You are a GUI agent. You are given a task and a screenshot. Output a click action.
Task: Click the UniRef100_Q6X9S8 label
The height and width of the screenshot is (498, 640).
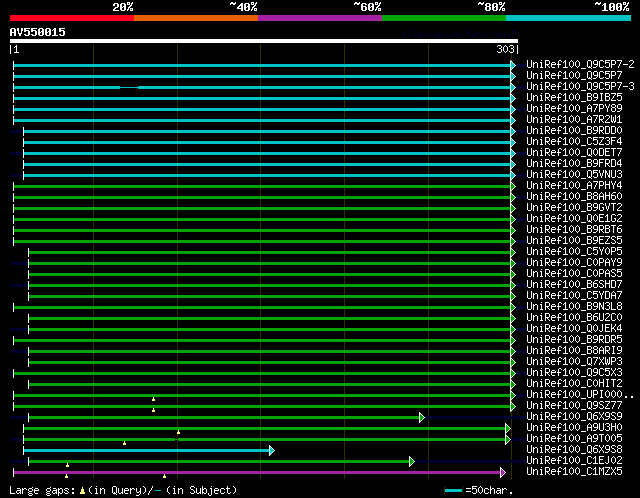tap(574, 450)
